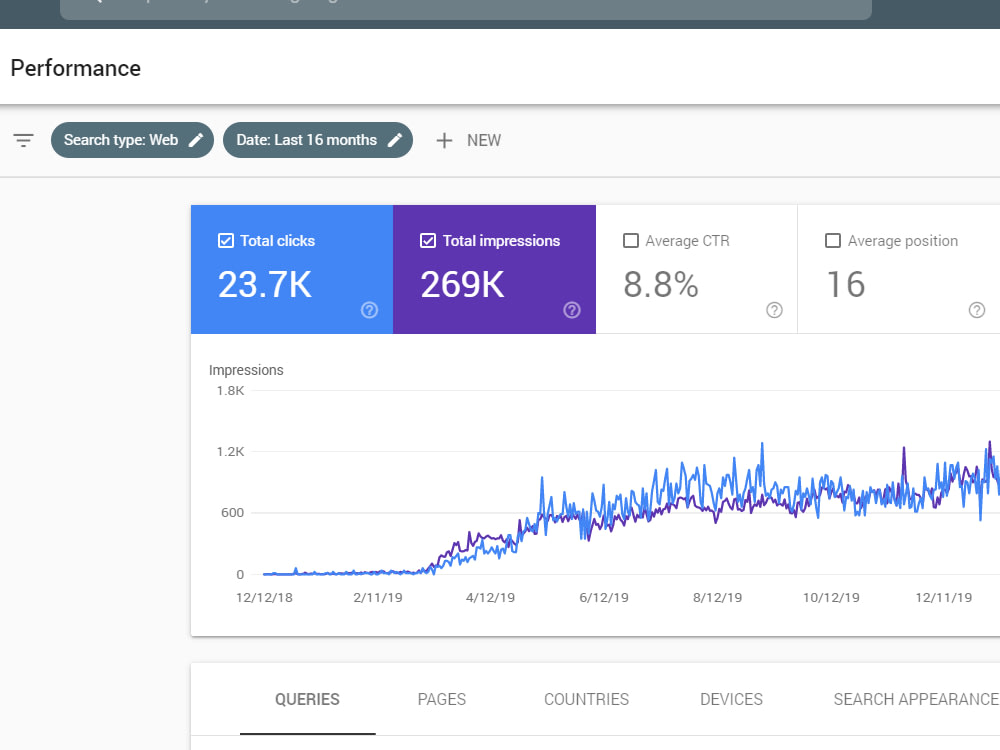
Task: Click the 12/11/19 date label
Action: (944, 598)
